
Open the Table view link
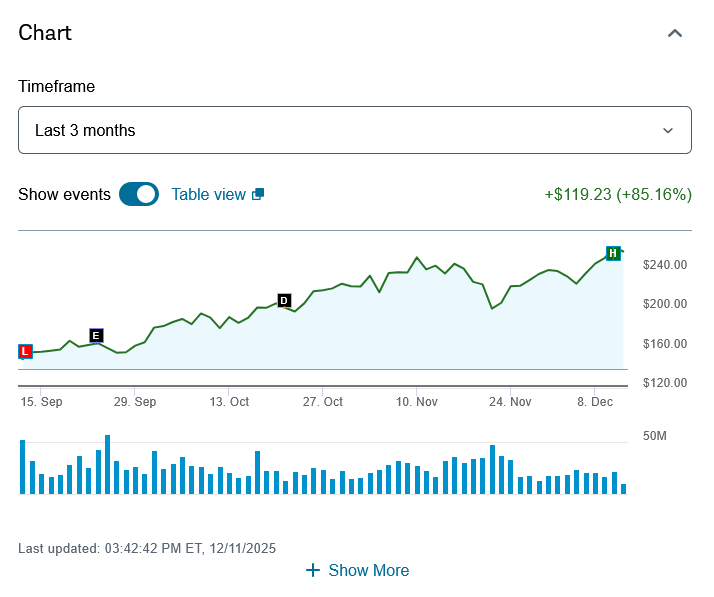208,194
